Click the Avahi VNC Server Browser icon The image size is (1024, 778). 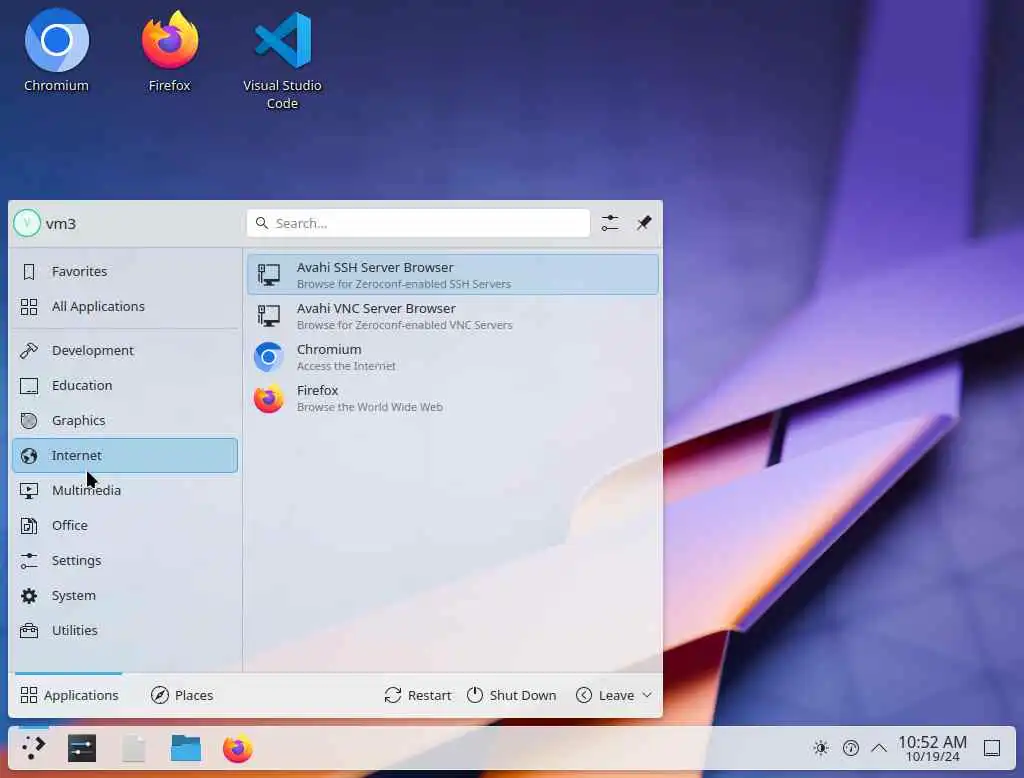268,316
